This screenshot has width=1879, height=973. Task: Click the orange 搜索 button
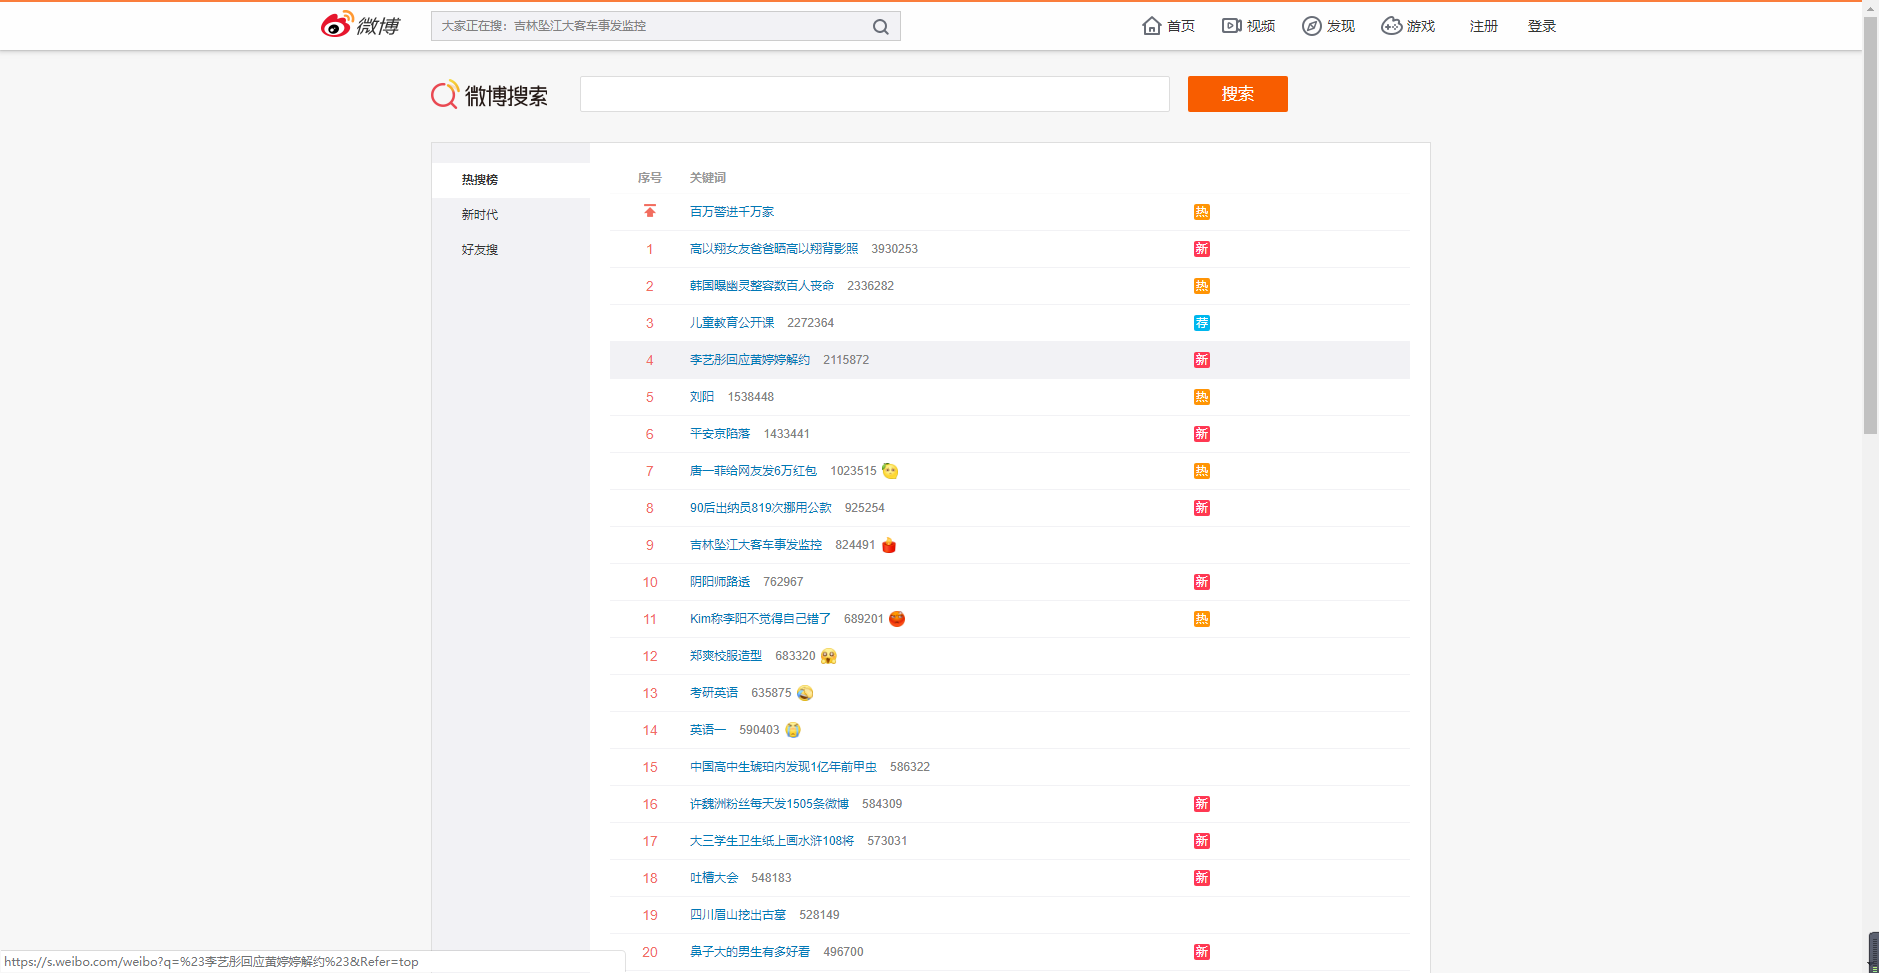1237,94
